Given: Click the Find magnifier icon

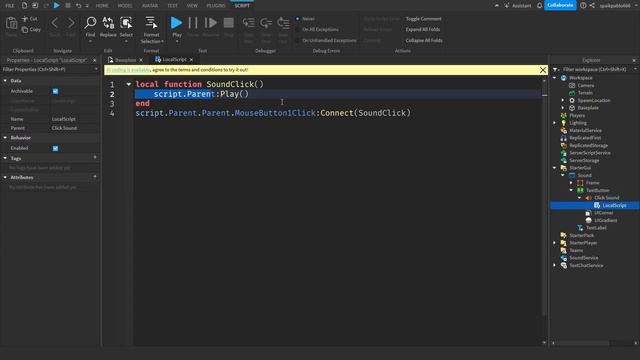Looking at the screenshot, I should tap(90, 23).
